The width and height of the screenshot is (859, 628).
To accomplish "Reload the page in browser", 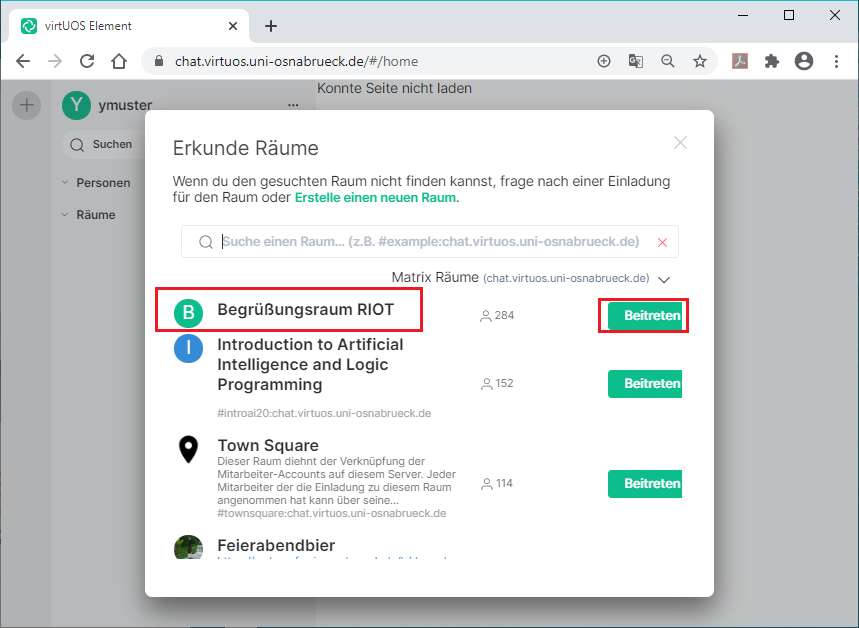I will coord(87,61).
